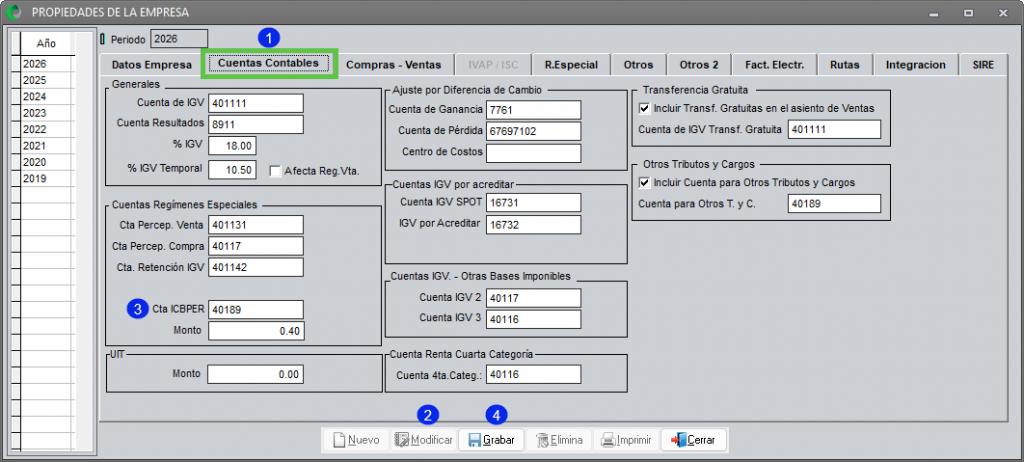Viewport: 1024px width, 462px height.
Task: Select year 2026 in the Año list
Action: click(x=47, y=64)
